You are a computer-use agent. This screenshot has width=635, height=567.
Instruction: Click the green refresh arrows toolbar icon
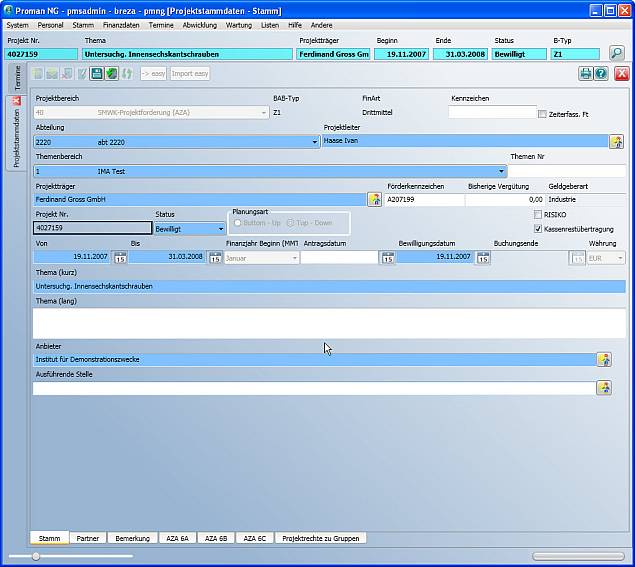point(127,74)
